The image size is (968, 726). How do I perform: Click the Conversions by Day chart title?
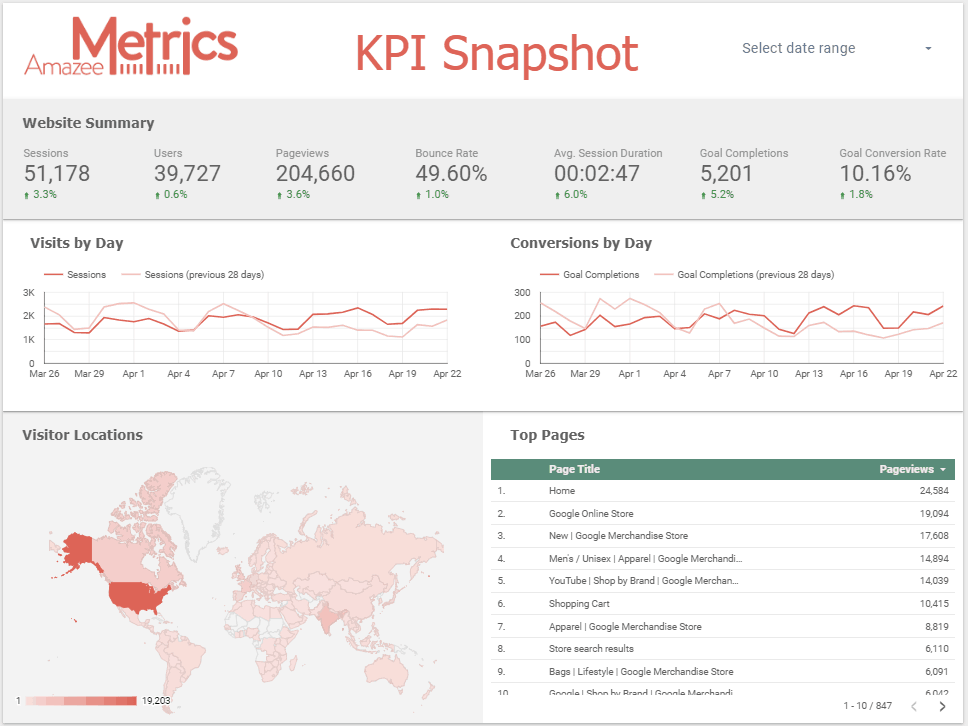point(581,243)
